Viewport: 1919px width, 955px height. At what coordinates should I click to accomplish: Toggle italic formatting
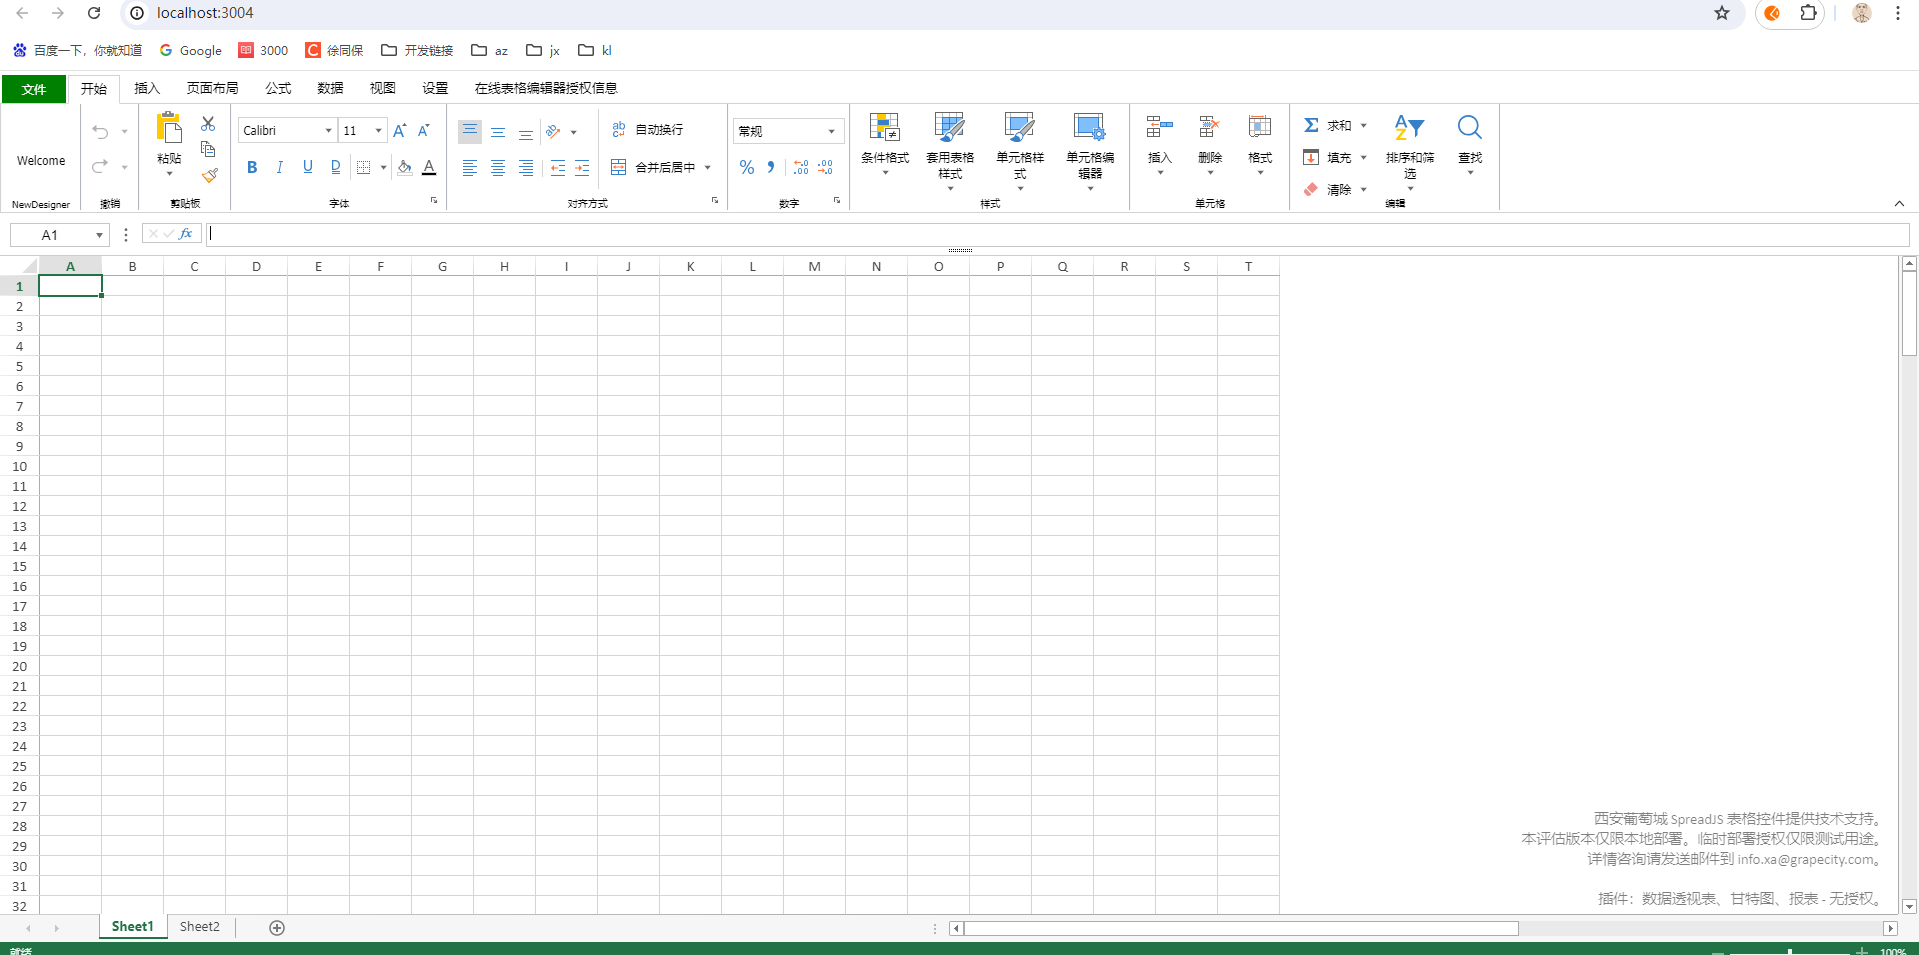[280, 167]
